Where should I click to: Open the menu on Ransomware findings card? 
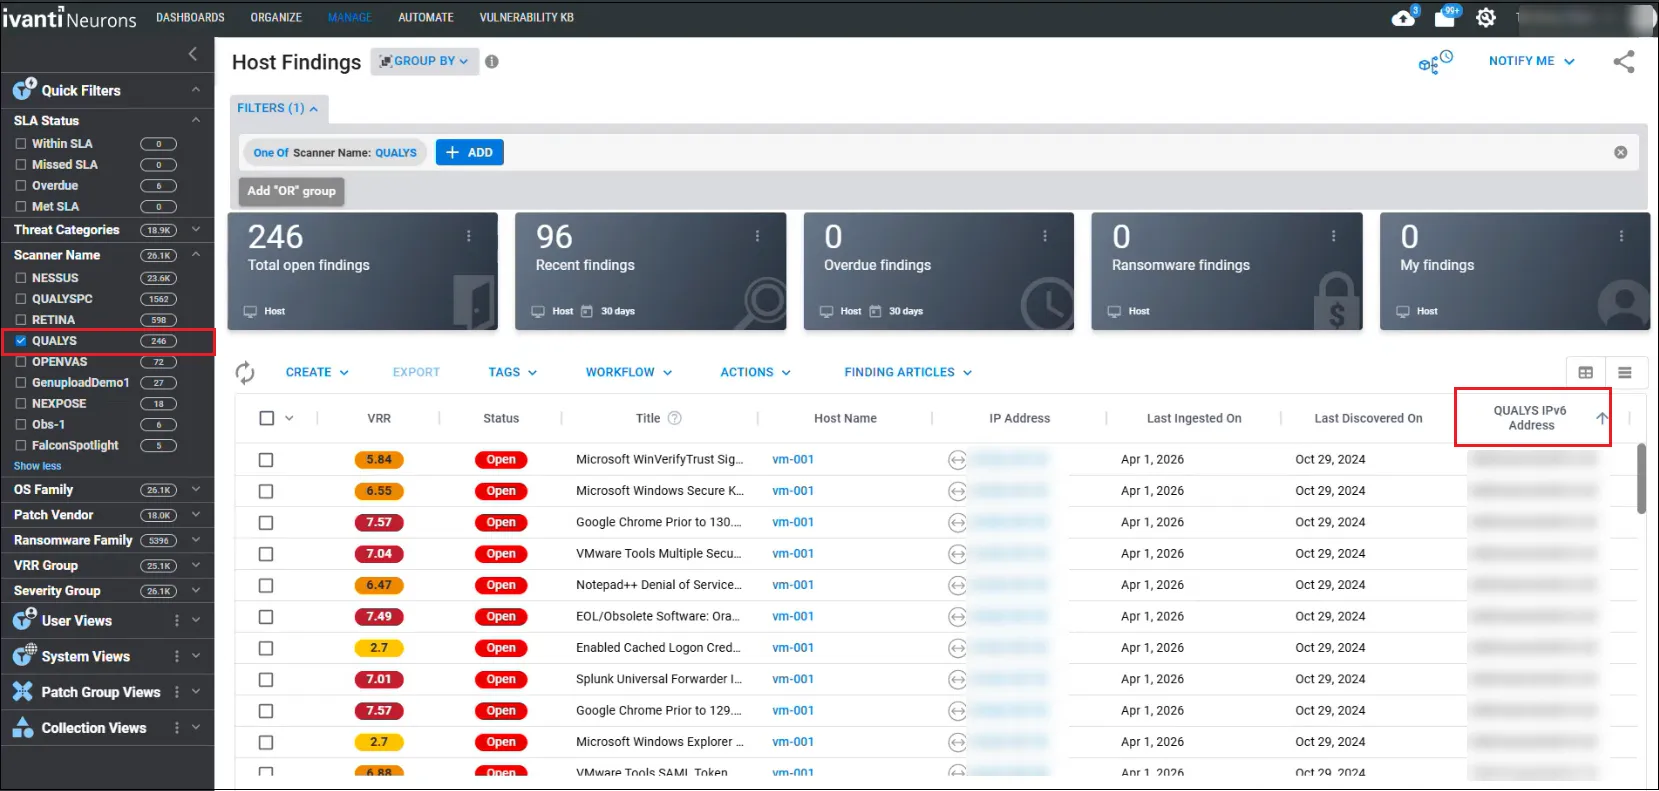(1333, 236)
